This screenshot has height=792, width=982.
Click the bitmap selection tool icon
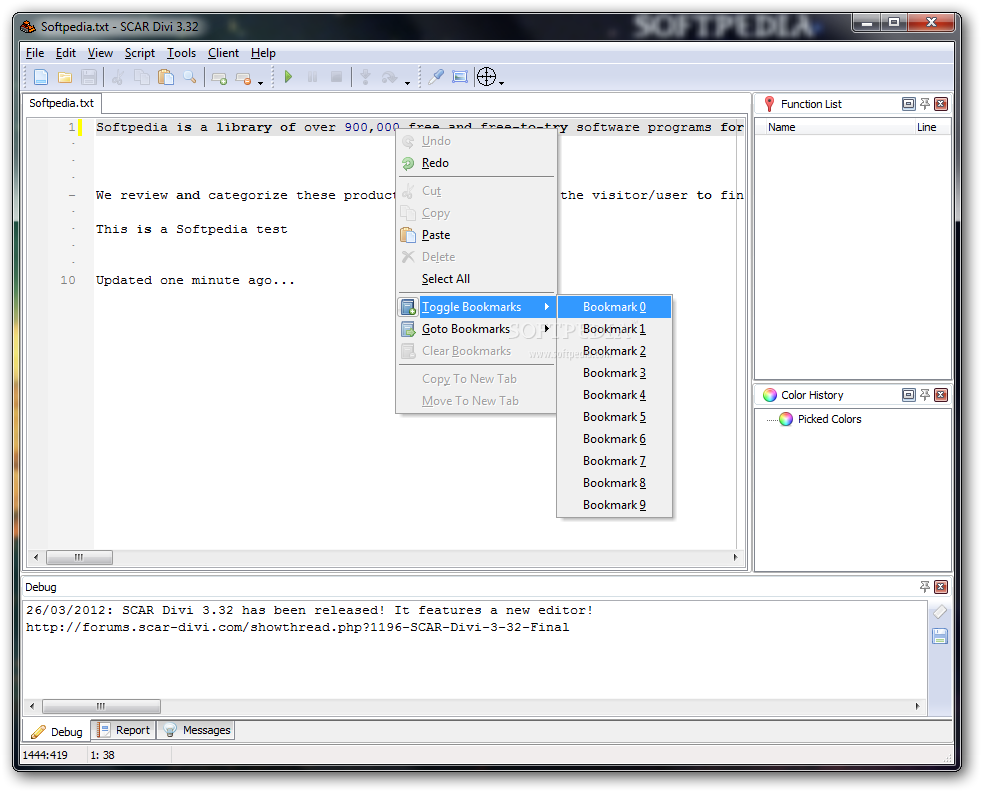point(460,77)
